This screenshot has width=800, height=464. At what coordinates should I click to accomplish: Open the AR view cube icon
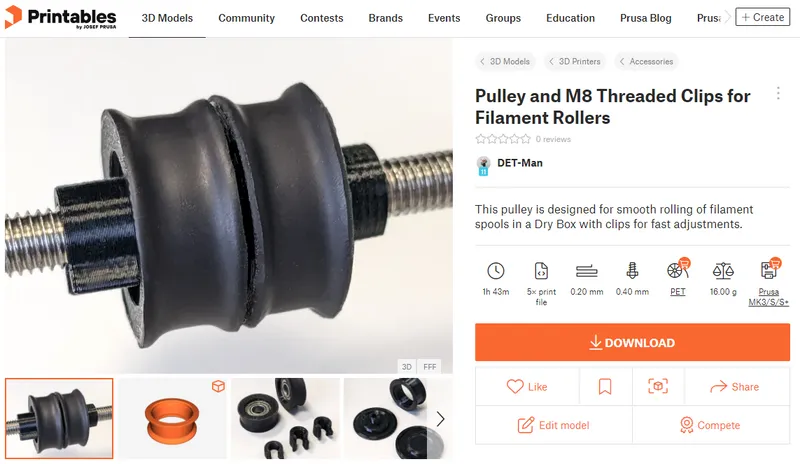click(x=658, y=386)
